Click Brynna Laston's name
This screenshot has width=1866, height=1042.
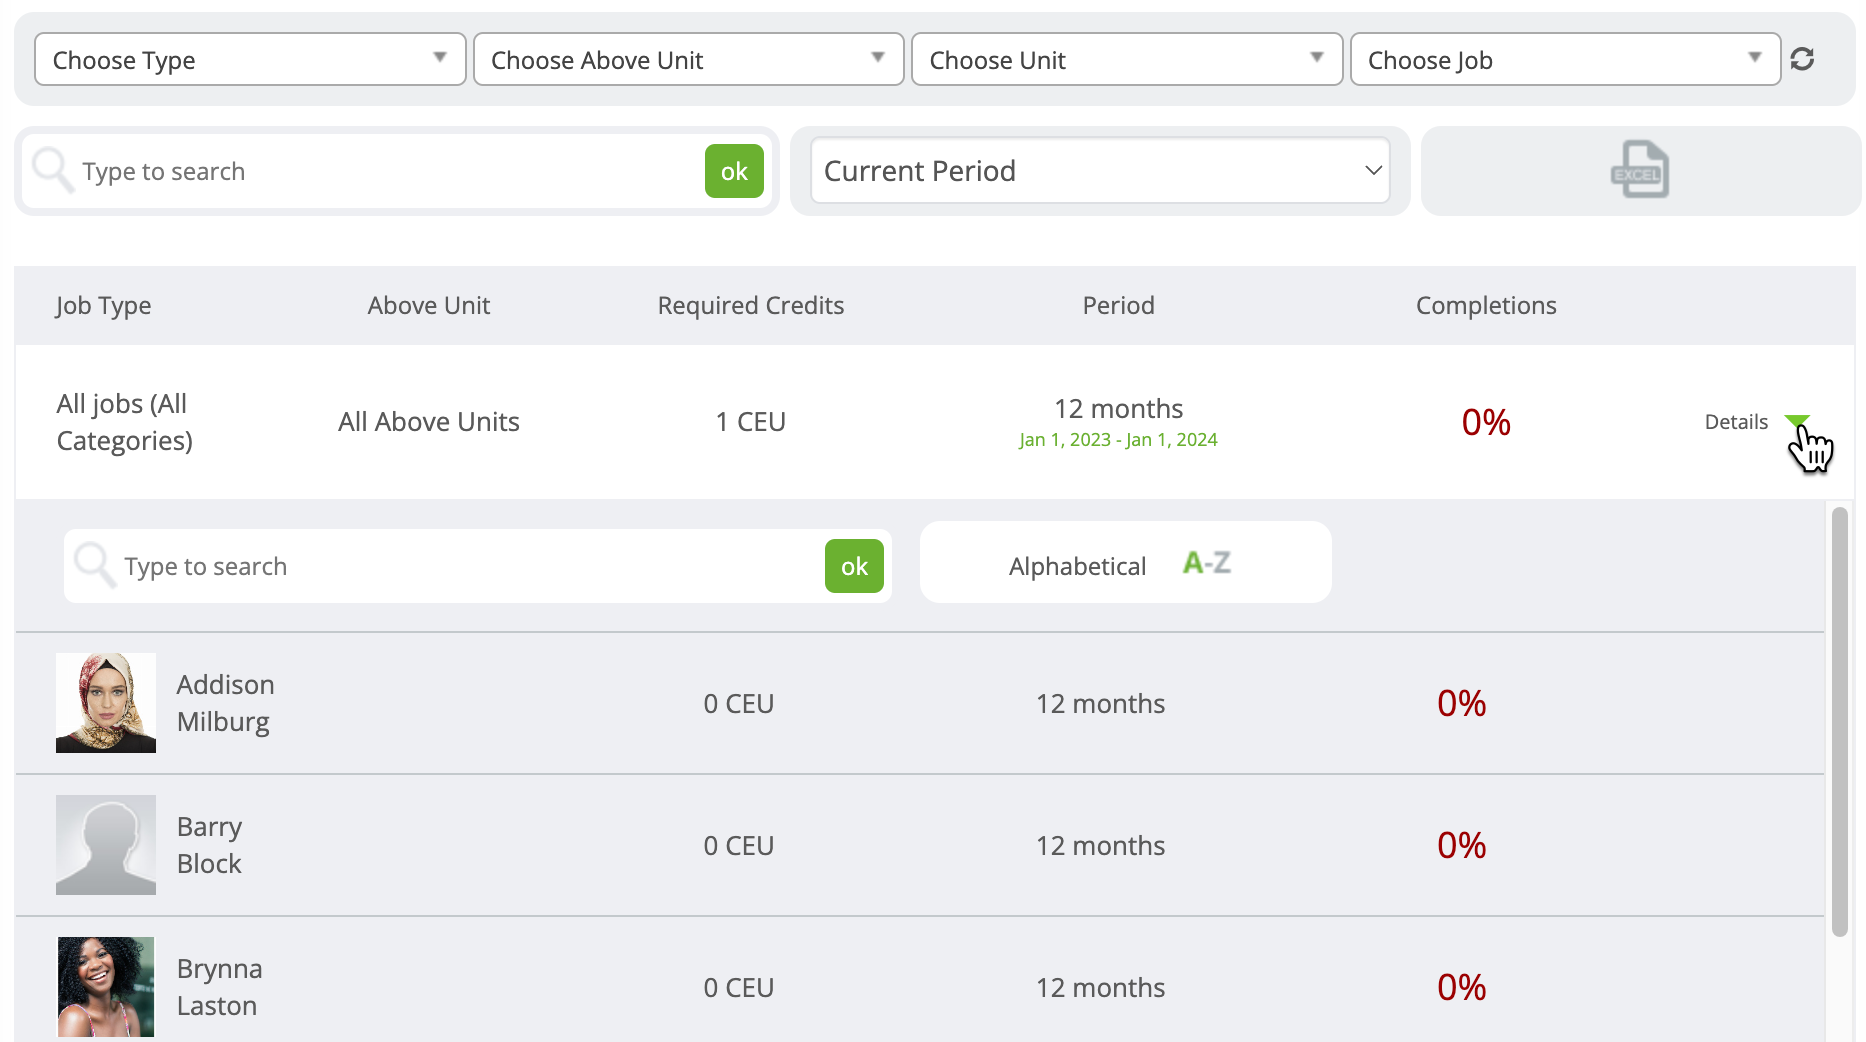(x=219, y=986)
